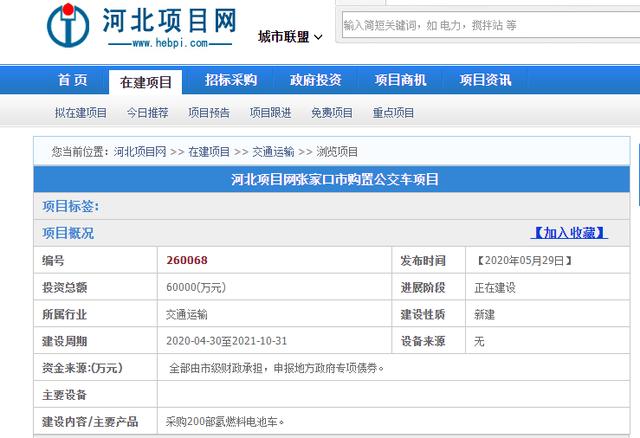Click the 投资总额 label cell
Image resolution: width=640 pixels, height=438 pixels.
(x=96, y=287)
